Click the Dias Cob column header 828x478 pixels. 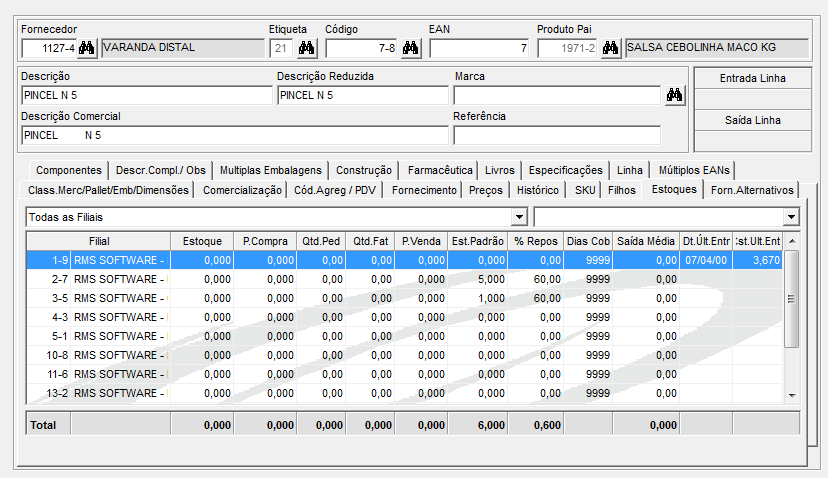click(x=588, y=241)
